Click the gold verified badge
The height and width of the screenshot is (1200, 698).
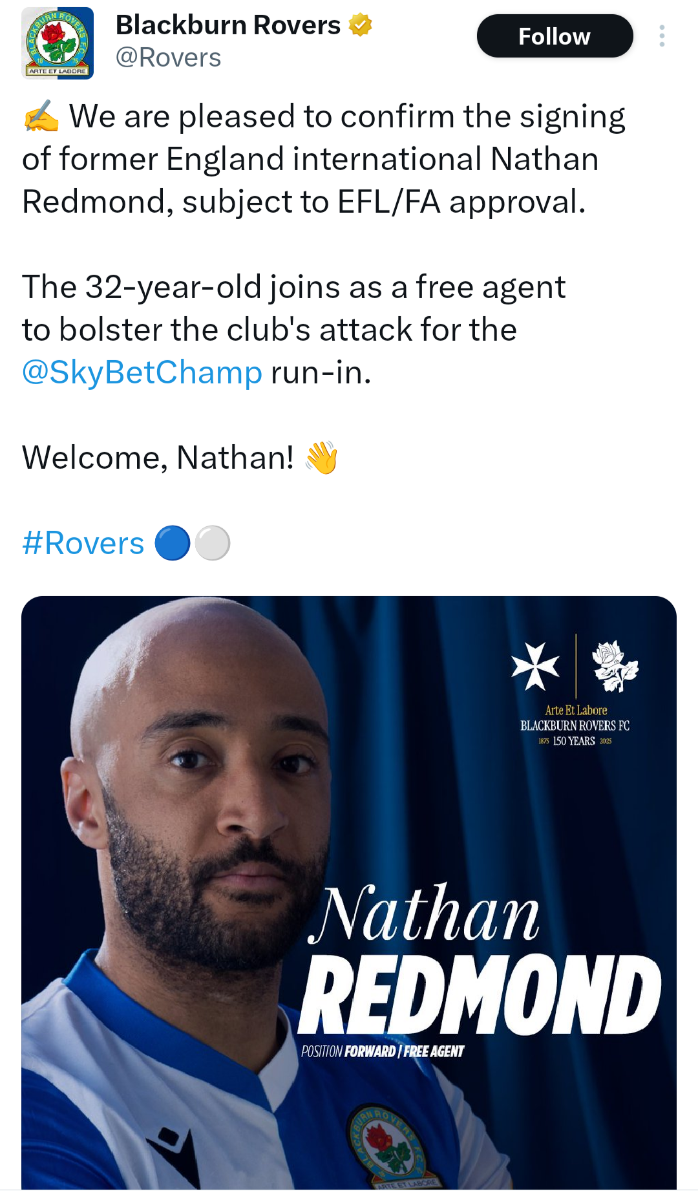pos(360,26)
